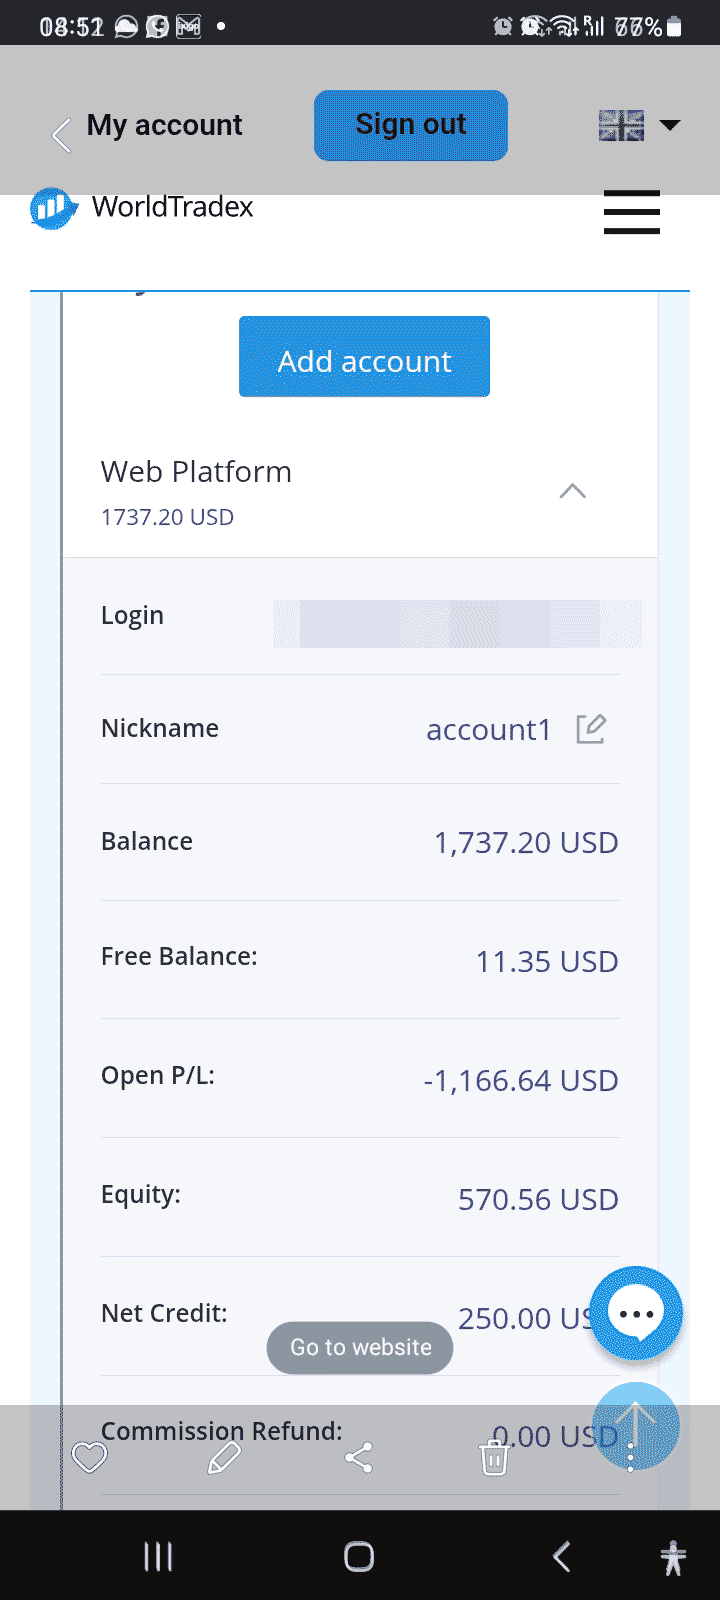Tap the accessibility figure icon

673,1557
